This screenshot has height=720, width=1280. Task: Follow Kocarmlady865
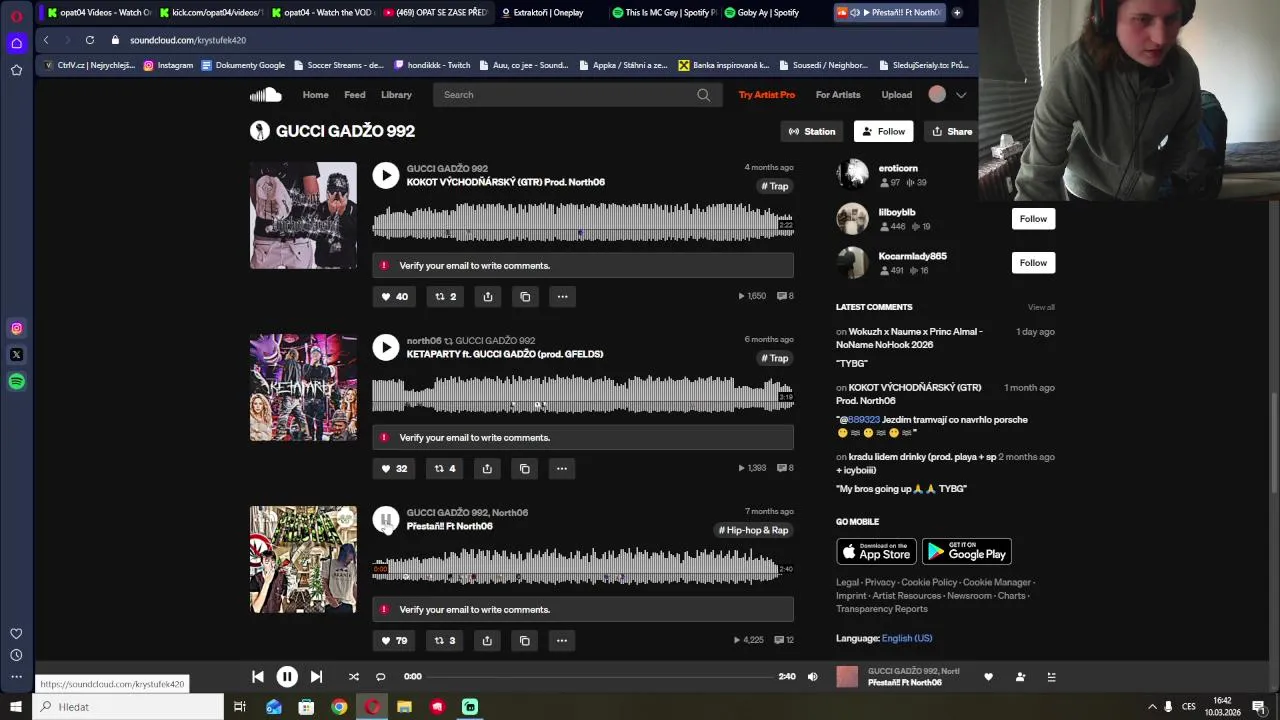1033,263
